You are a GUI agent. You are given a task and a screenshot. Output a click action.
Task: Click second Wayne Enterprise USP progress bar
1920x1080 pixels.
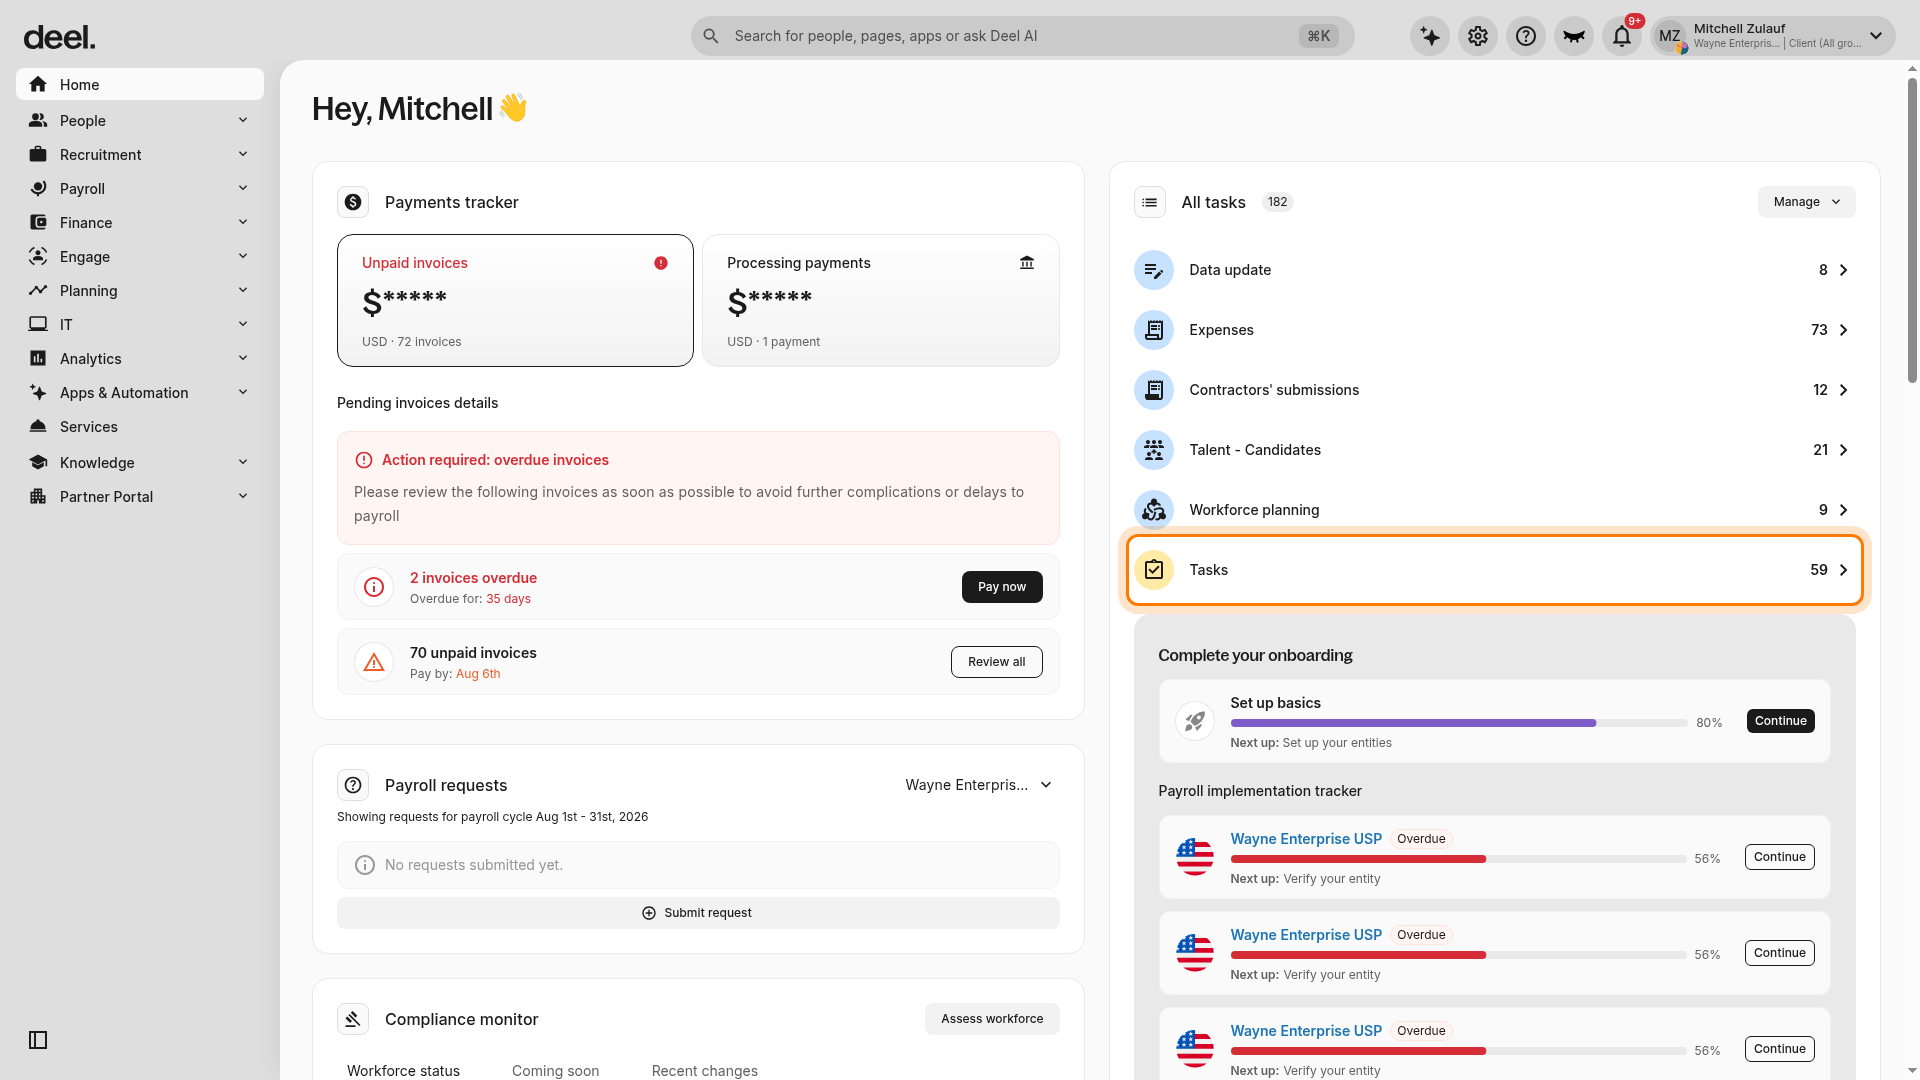click(x=1459, y=955)
